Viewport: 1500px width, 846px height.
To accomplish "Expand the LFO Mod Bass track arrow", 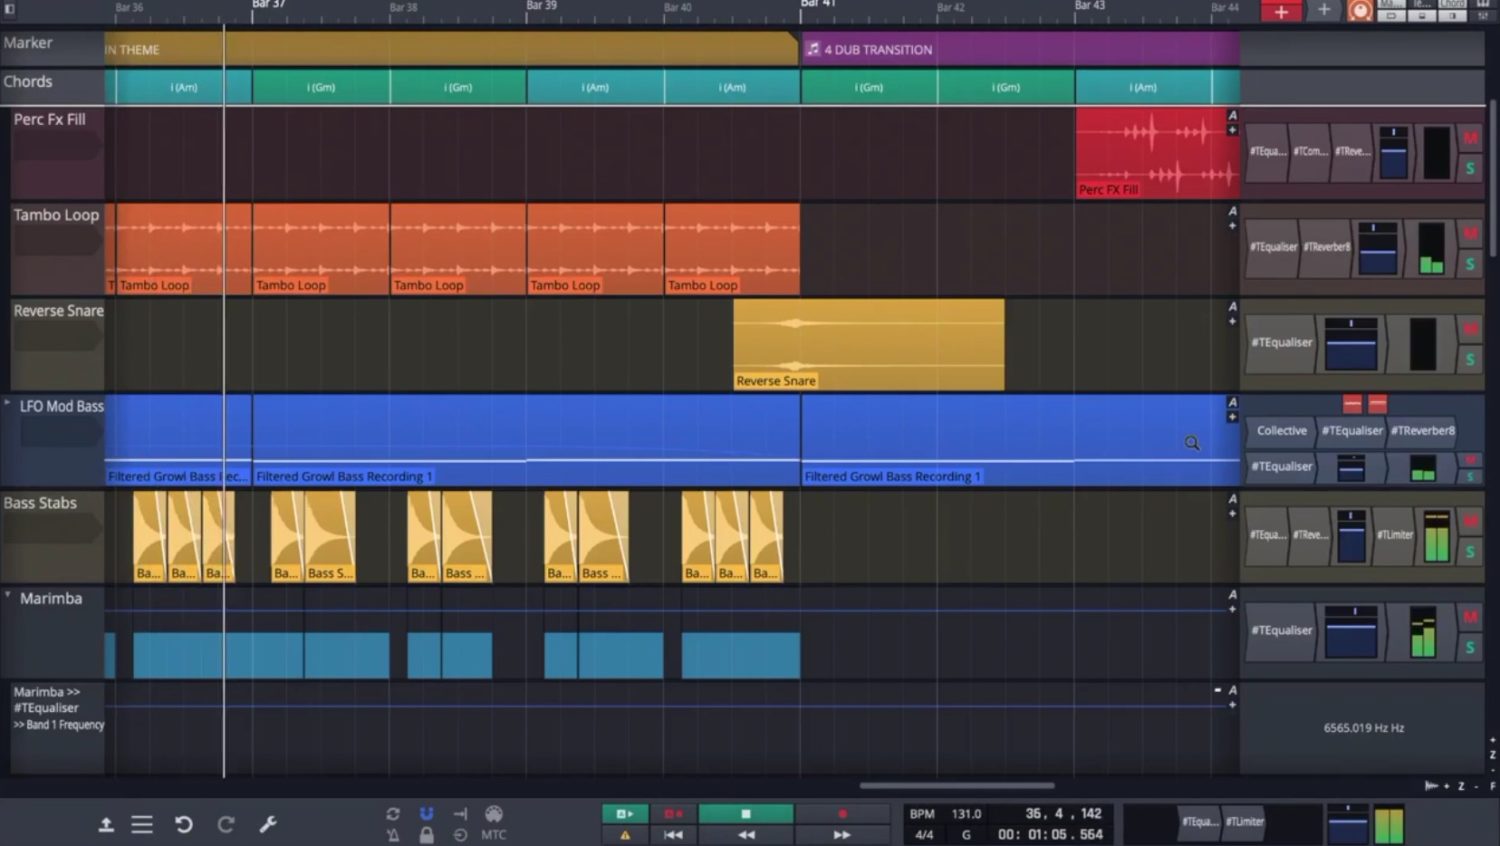I will click(8, 401).
